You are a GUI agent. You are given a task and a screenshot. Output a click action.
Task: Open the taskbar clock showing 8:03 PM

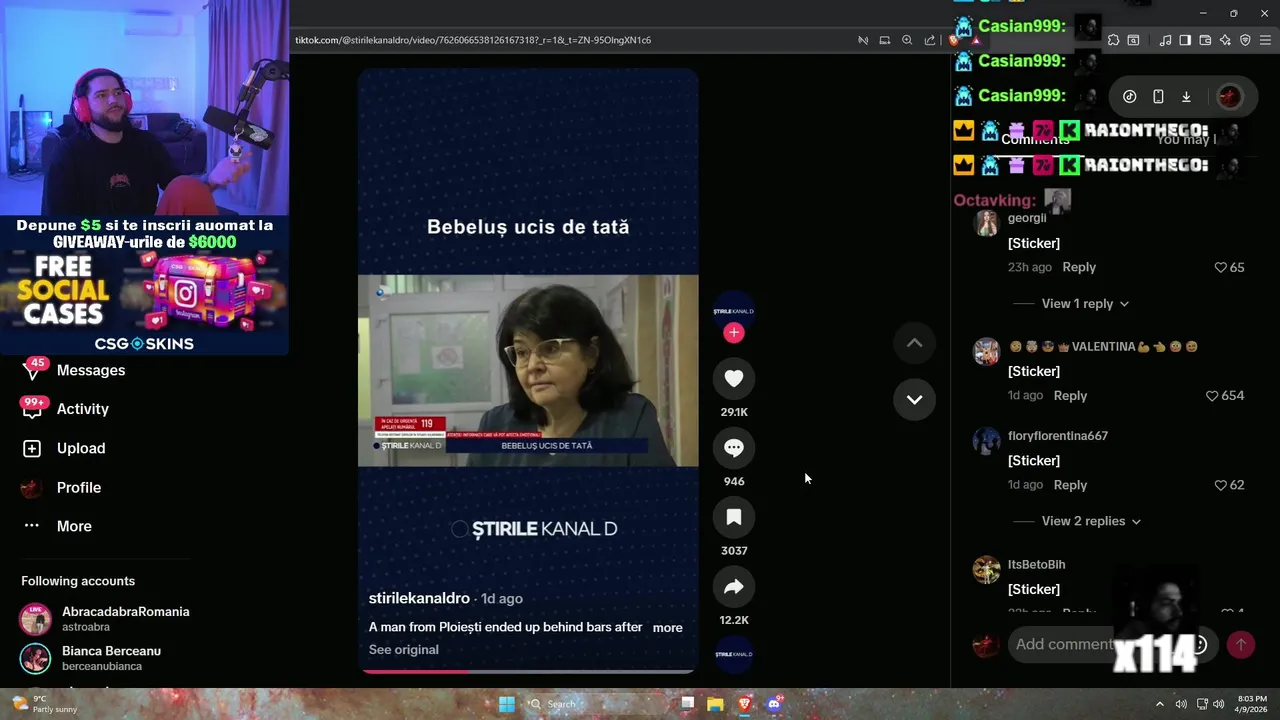[1252, 704]
